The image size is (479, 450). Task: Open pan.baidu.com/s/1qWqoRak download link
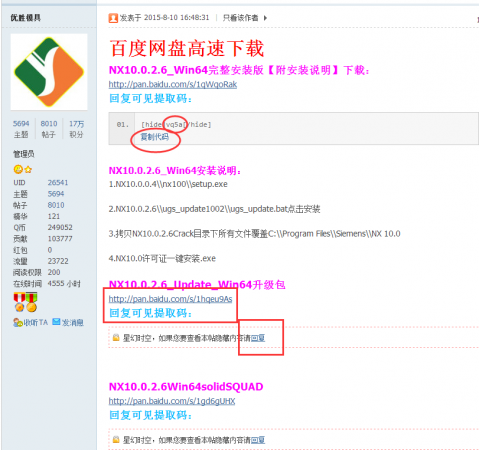[173, 84]
